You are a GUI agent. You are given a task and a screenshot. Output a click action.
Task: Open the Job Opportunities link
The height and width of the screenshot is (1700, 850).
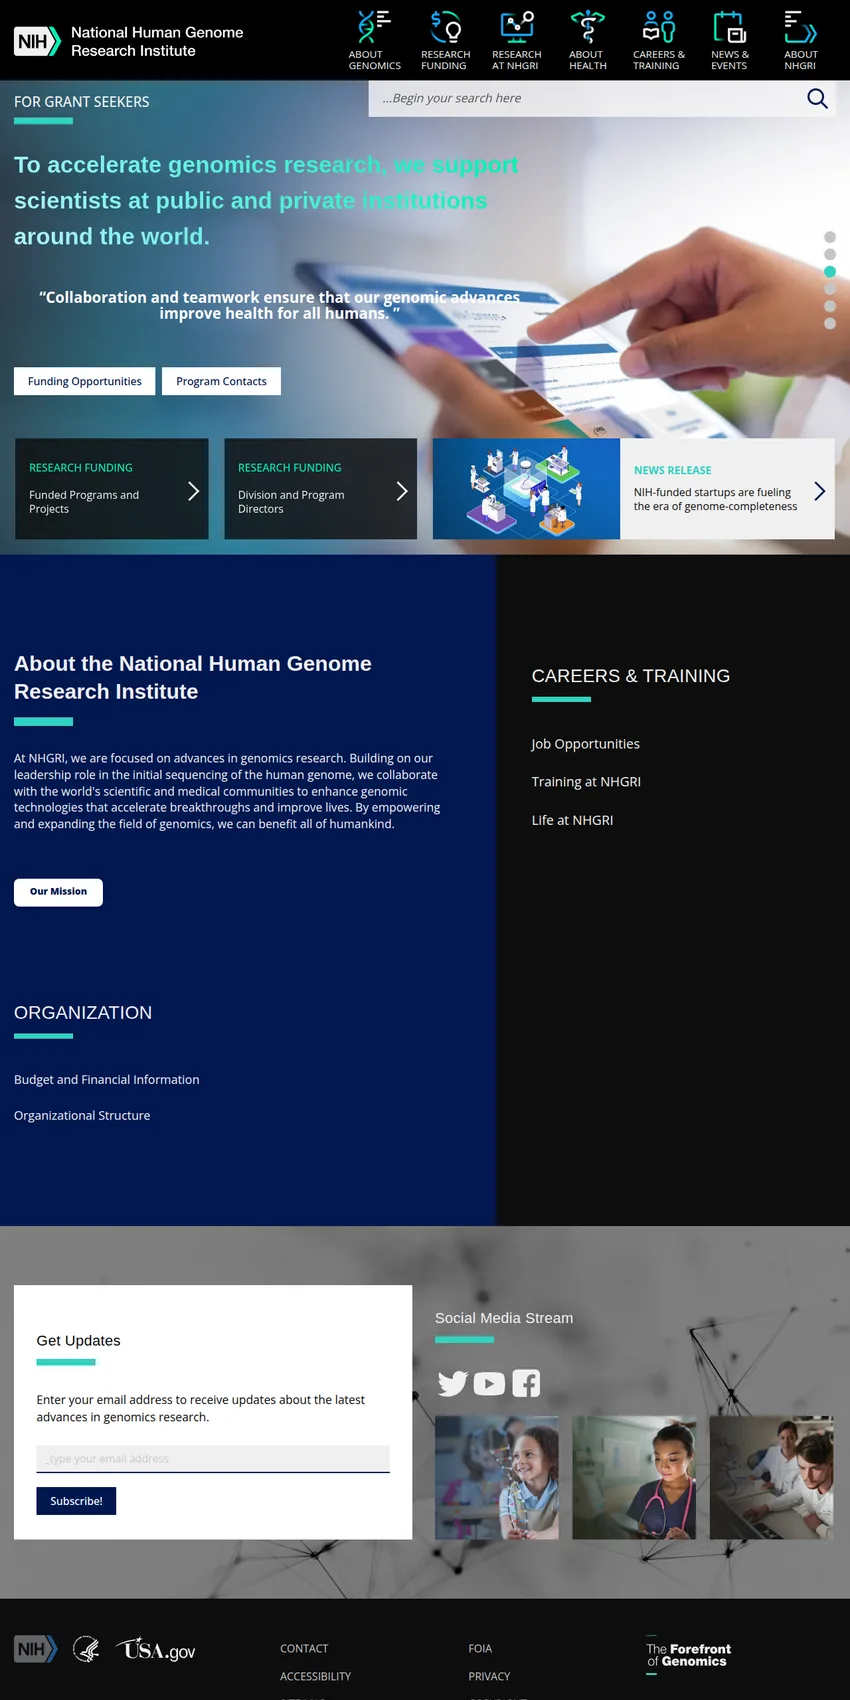[x=585, y=744]
